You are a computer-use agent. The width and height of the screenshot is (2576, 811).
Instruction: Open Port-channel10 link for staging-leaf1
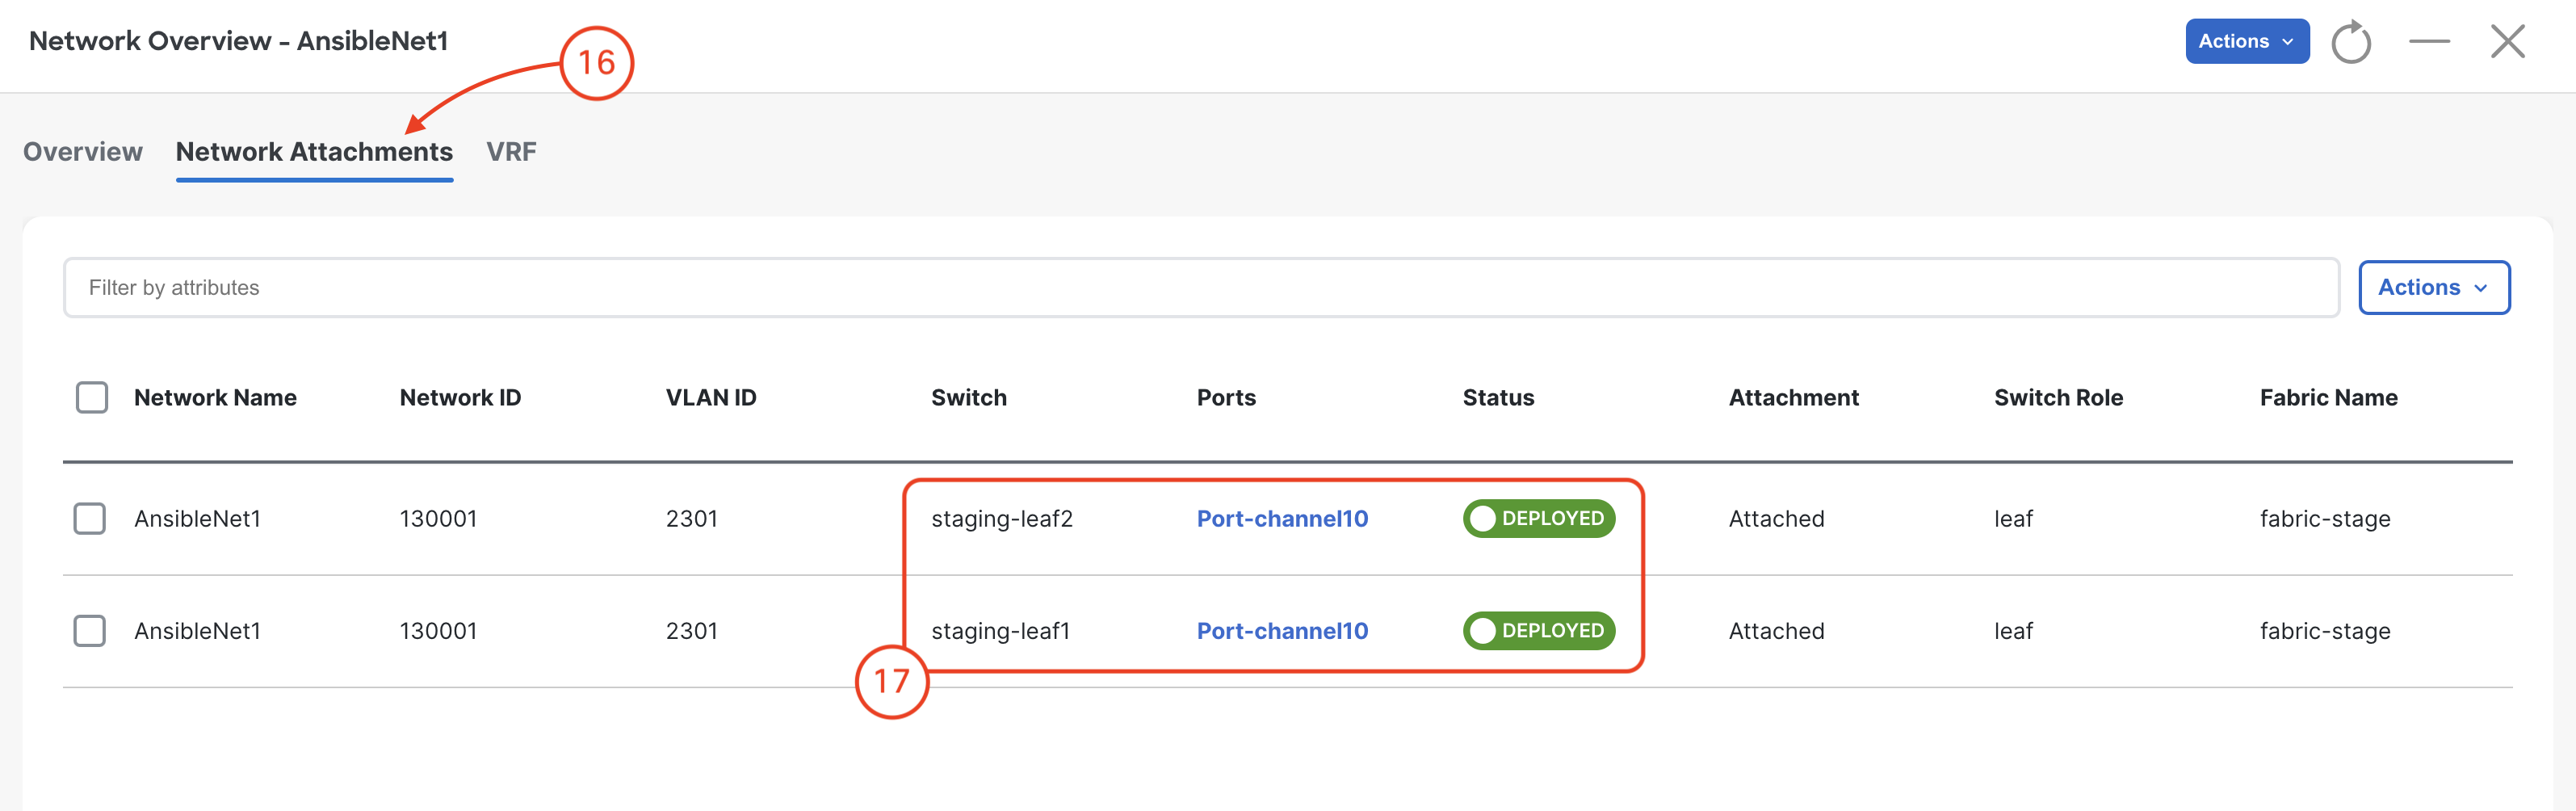click(x=1282, y=631)
